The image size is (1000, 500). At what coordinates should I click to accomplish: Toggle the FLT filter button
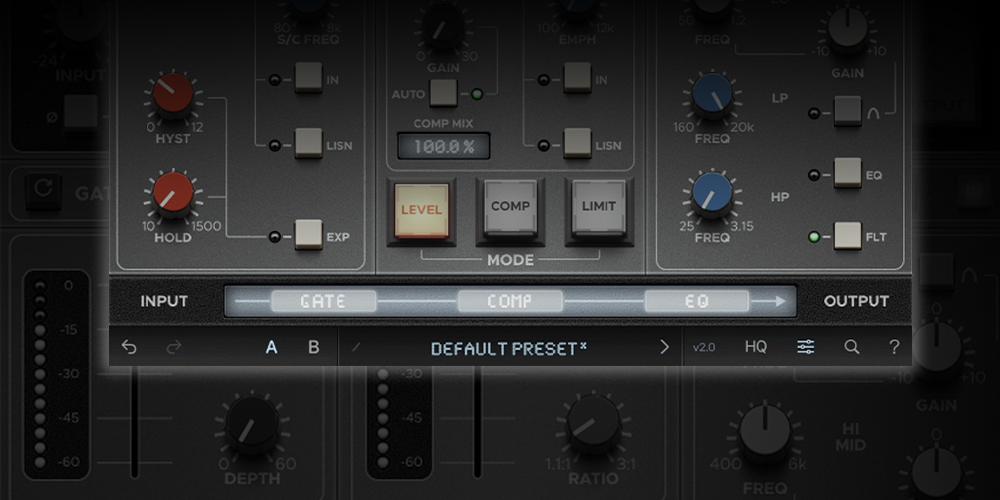[x=848, y=235]
